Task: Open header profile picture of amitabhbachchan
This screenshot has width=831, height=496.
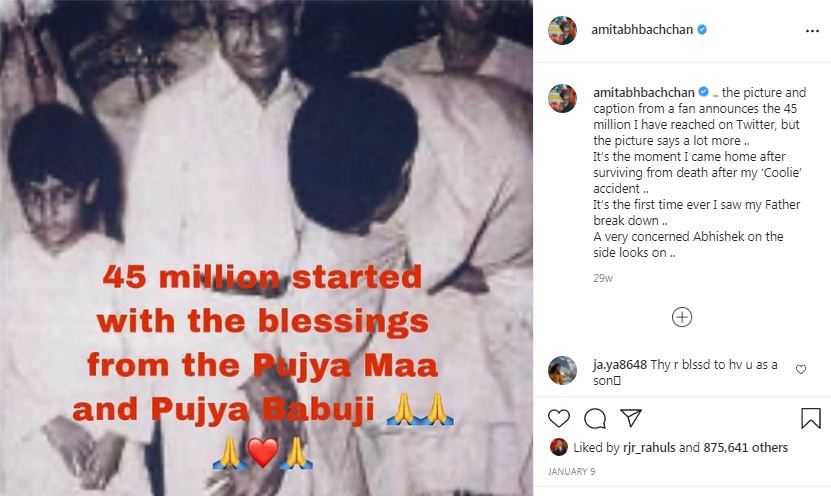Action: point(562,30)
